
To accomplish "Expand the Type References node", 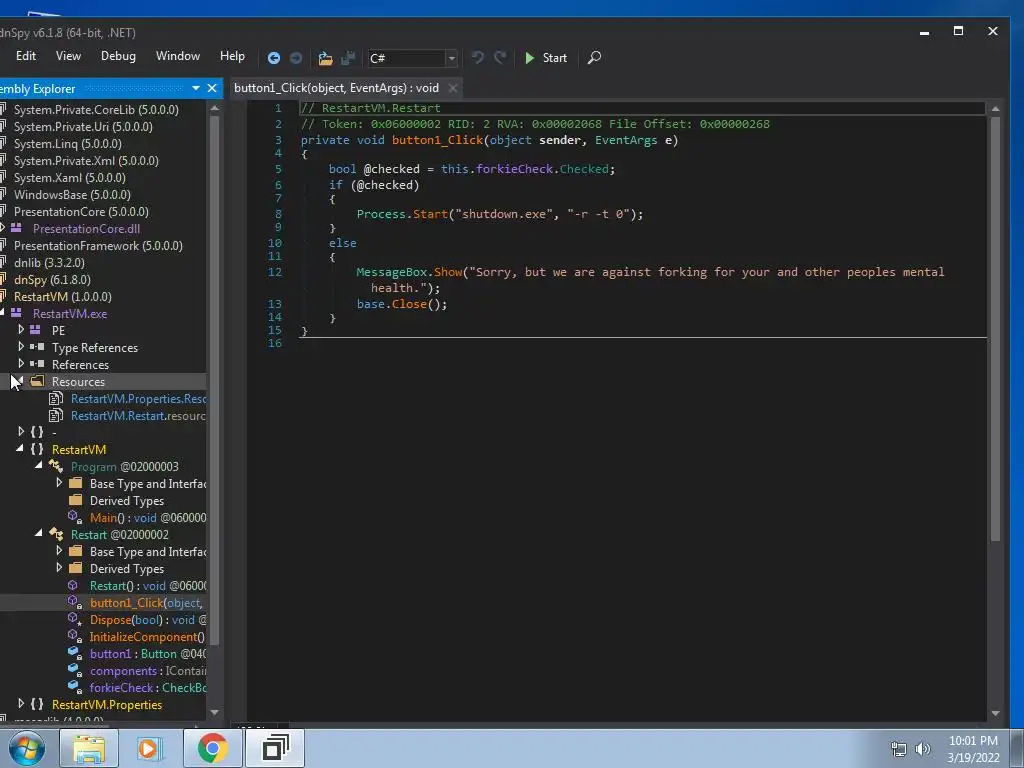I will tap(21, 347).
